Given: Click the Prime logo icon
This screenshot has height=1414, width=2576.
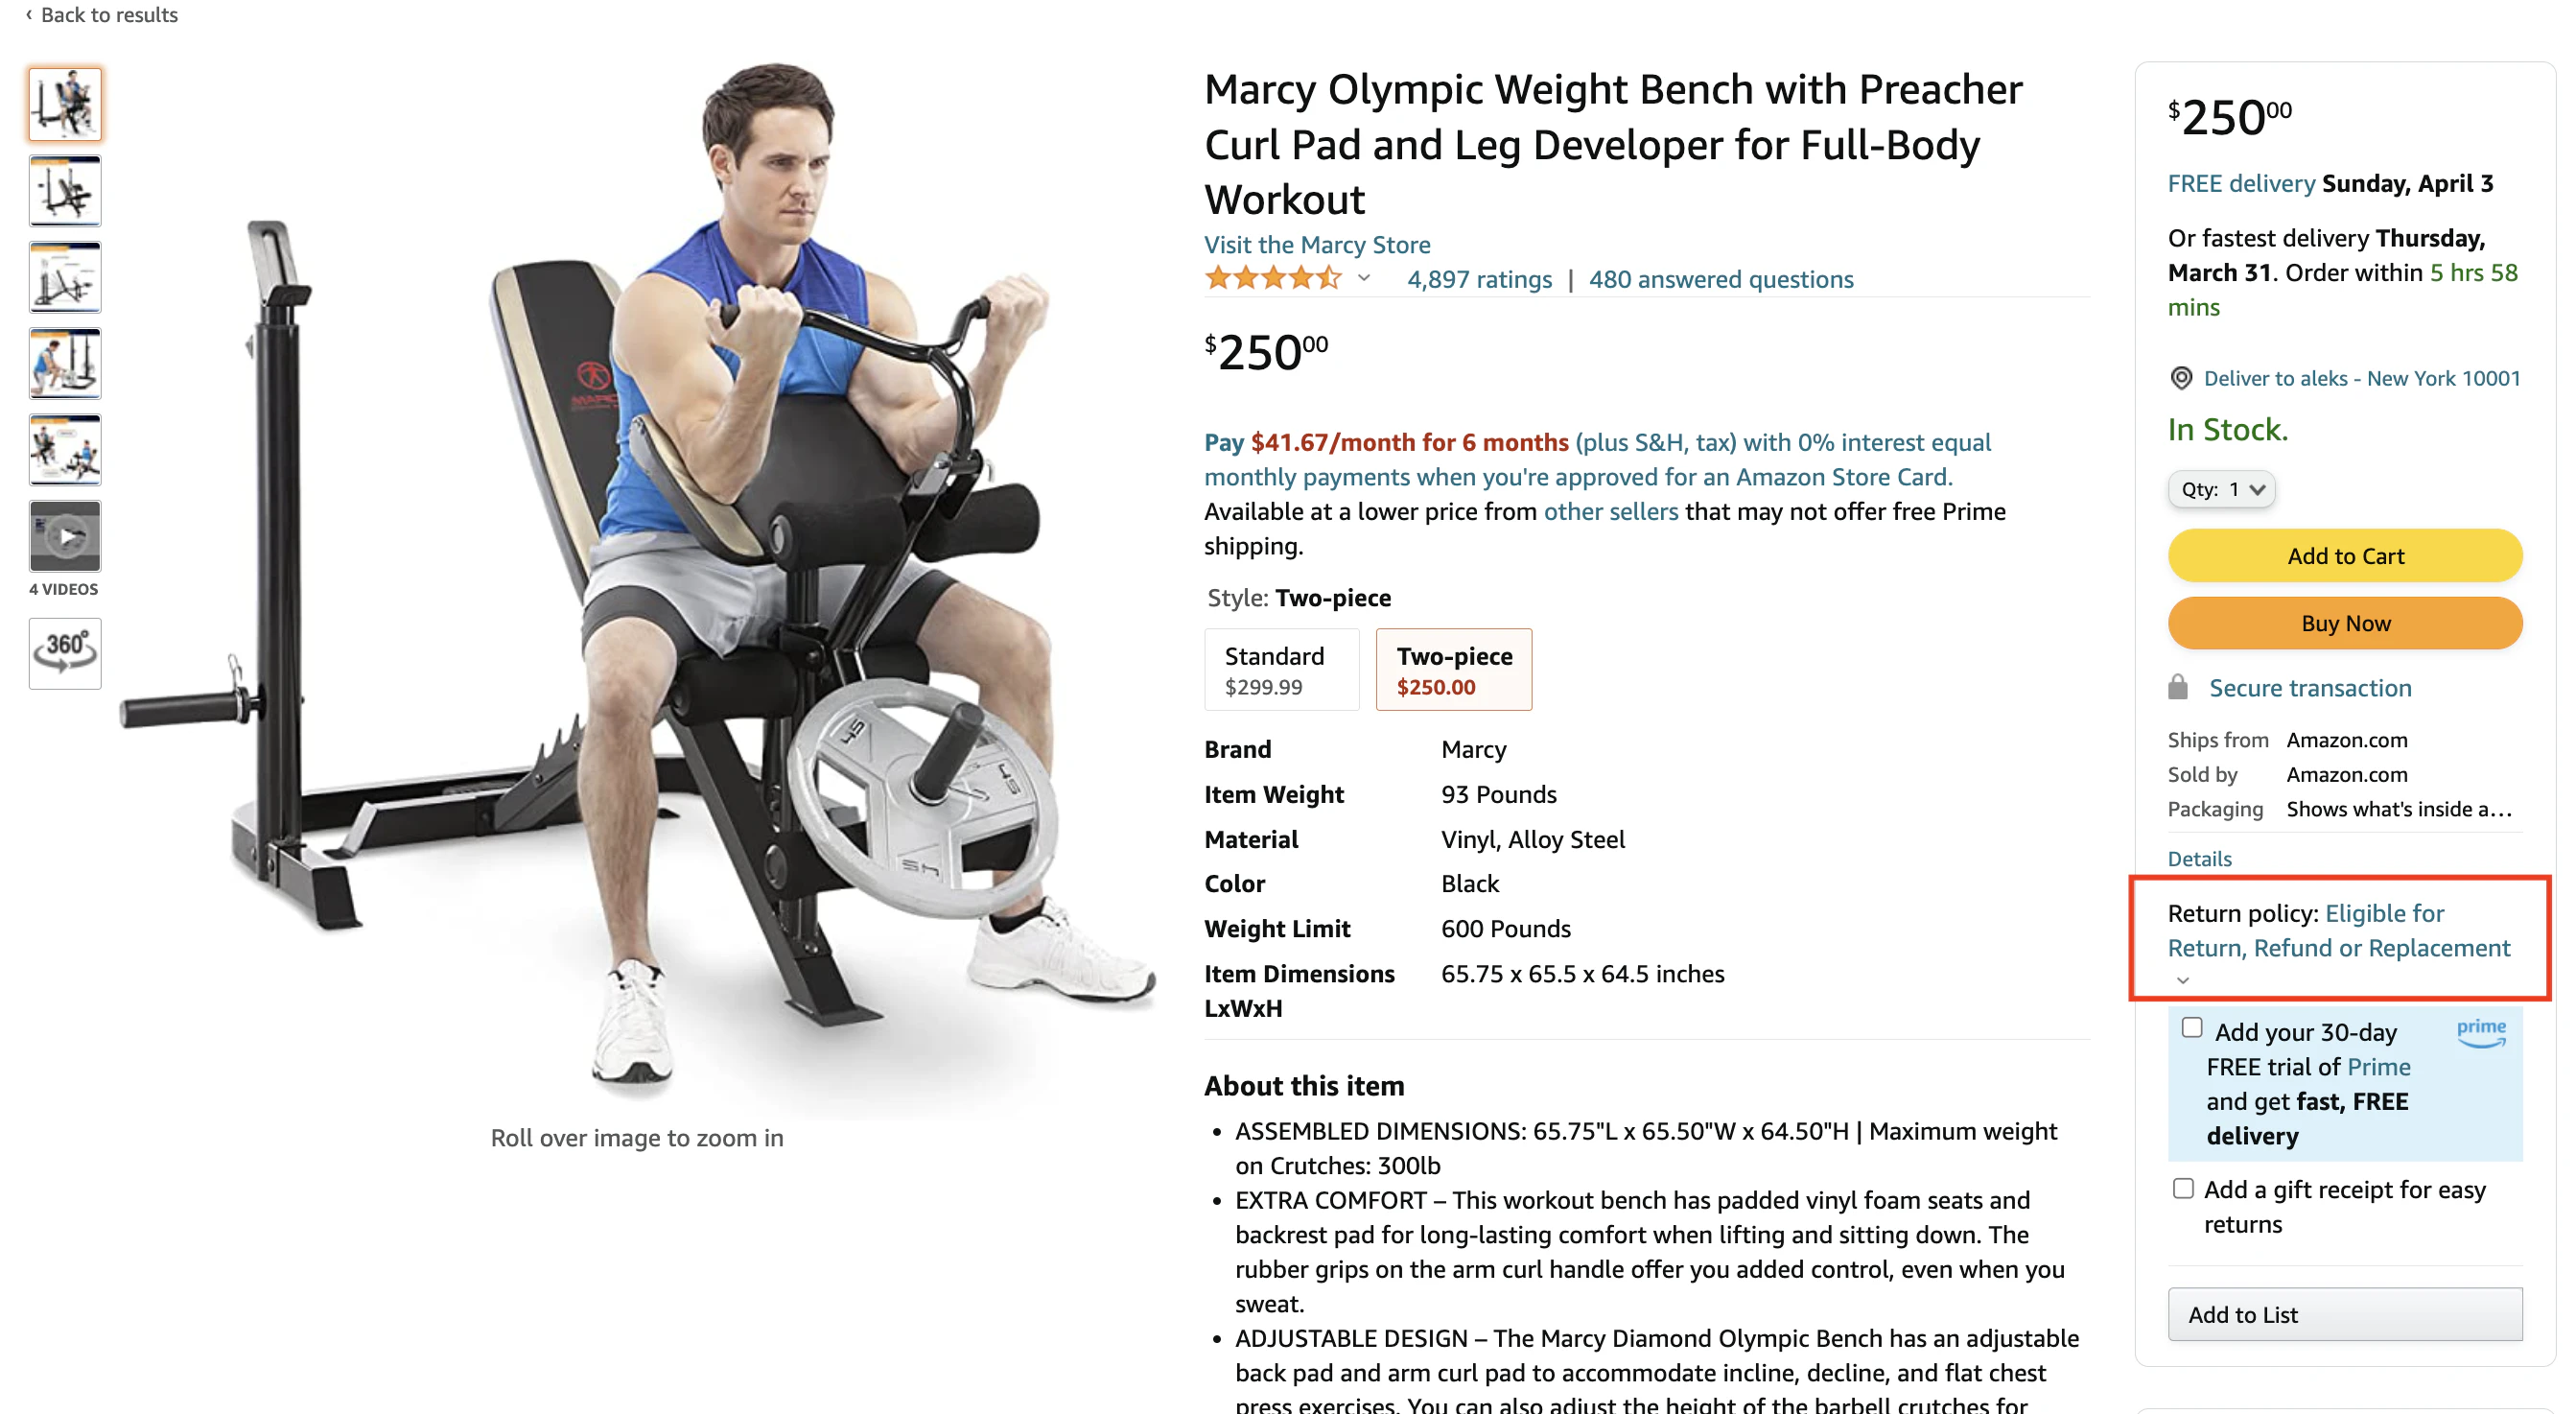Looking at the screenshot, I should 2481,1031.
